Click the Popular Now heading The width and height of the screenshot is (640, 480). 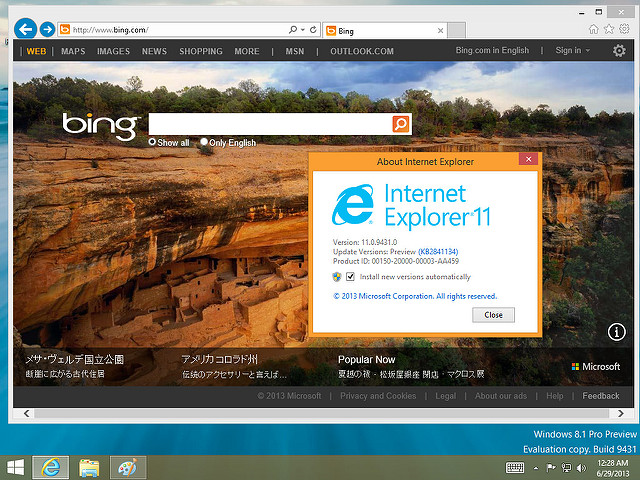point(367,360)
